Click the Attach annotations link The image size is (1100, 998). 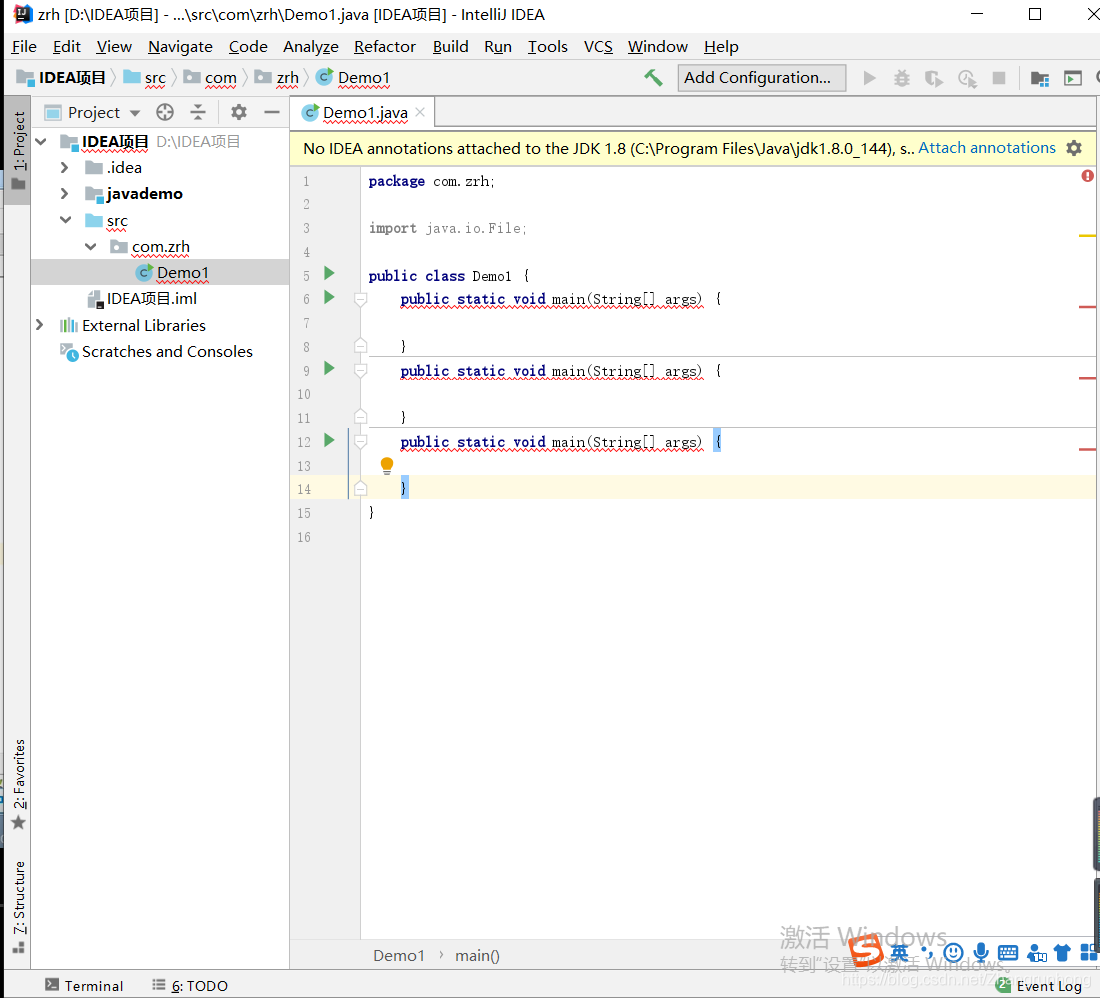(x=986, y=148)
